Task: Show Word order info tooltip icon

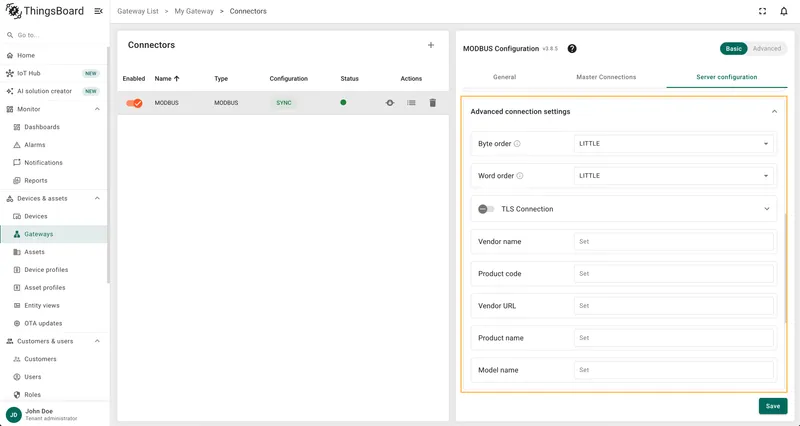Action: point(520,176)
